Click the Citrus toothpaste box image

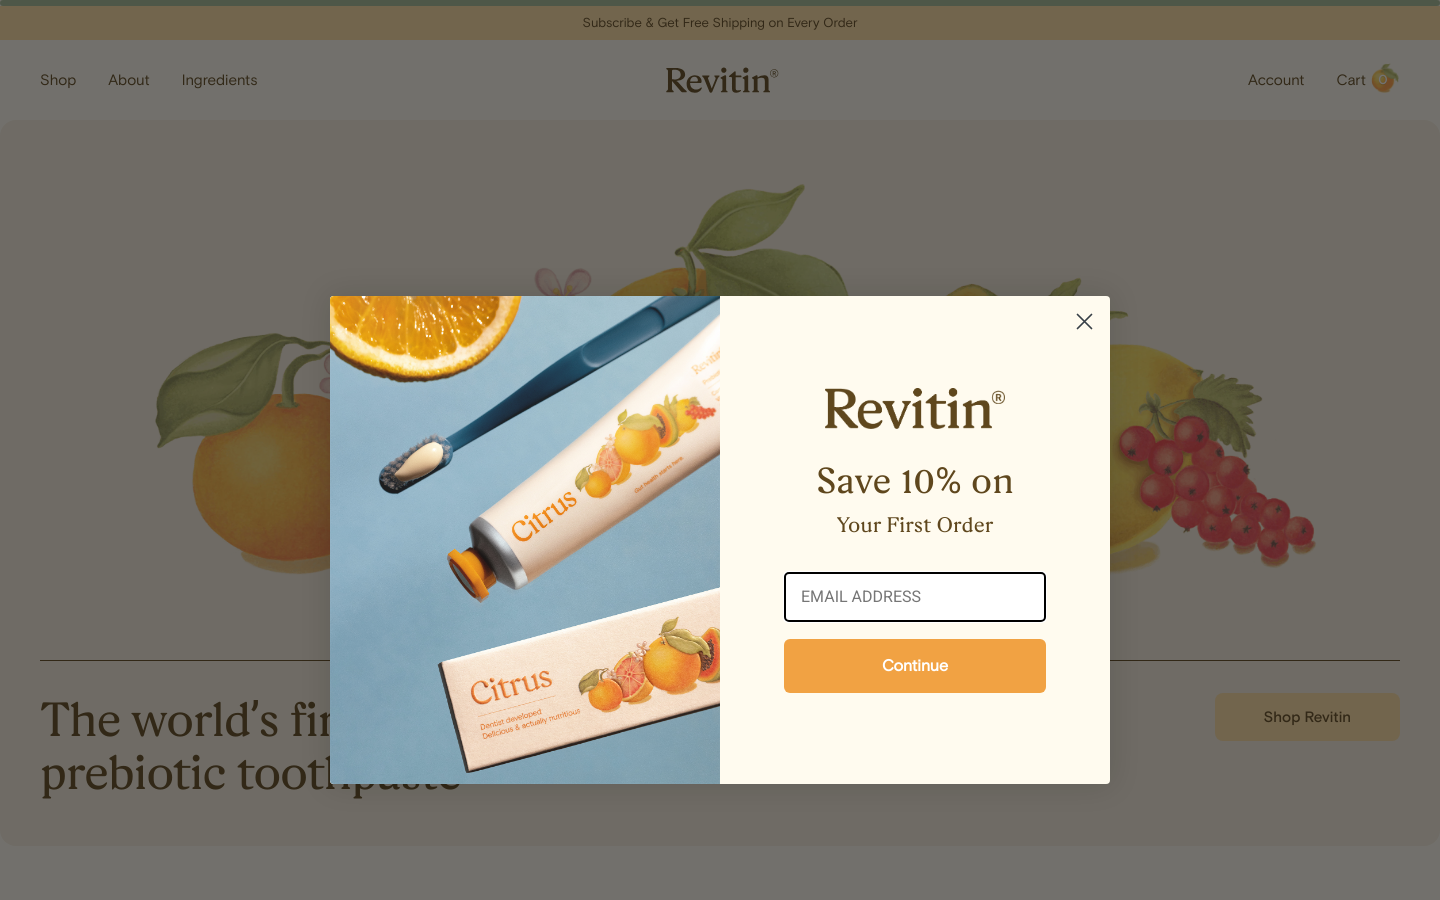(582, 680)
